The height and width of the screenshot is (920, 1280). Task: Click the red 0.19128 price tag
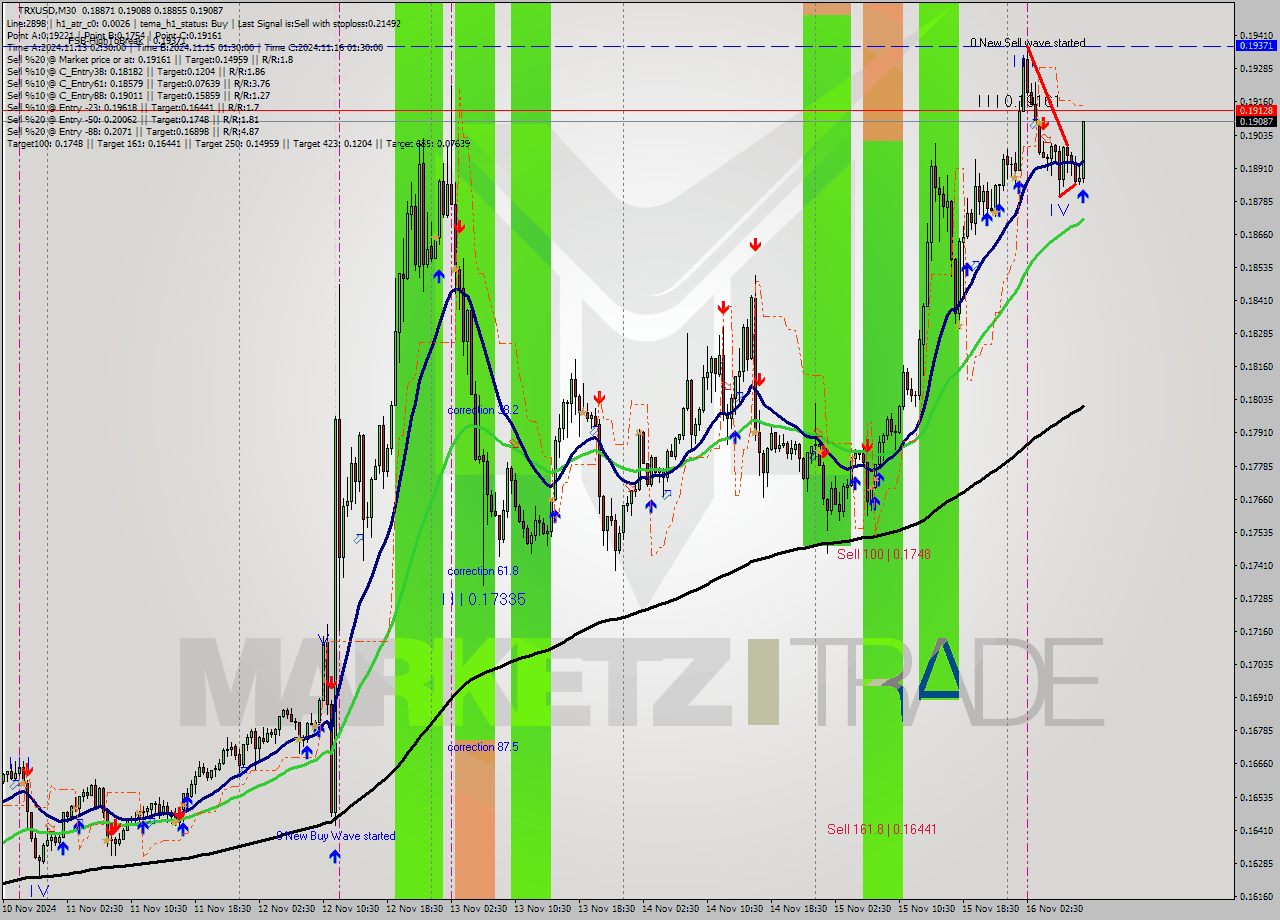point(1256,110)
